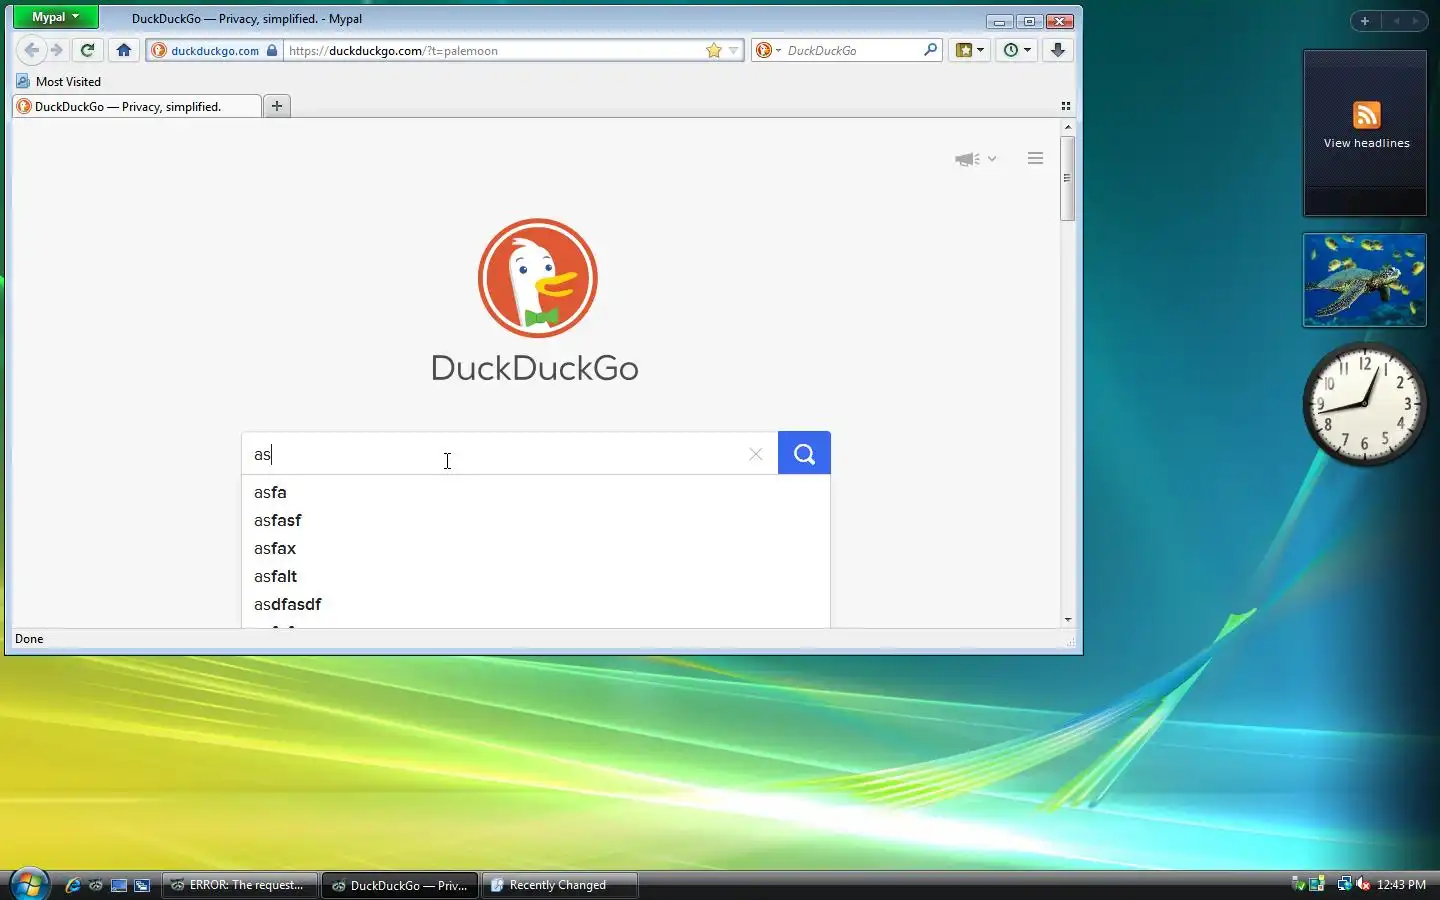Click the vertical scrollbar thumb
This screenshot has height=900, width=1440.
[x=1068, y=178]
